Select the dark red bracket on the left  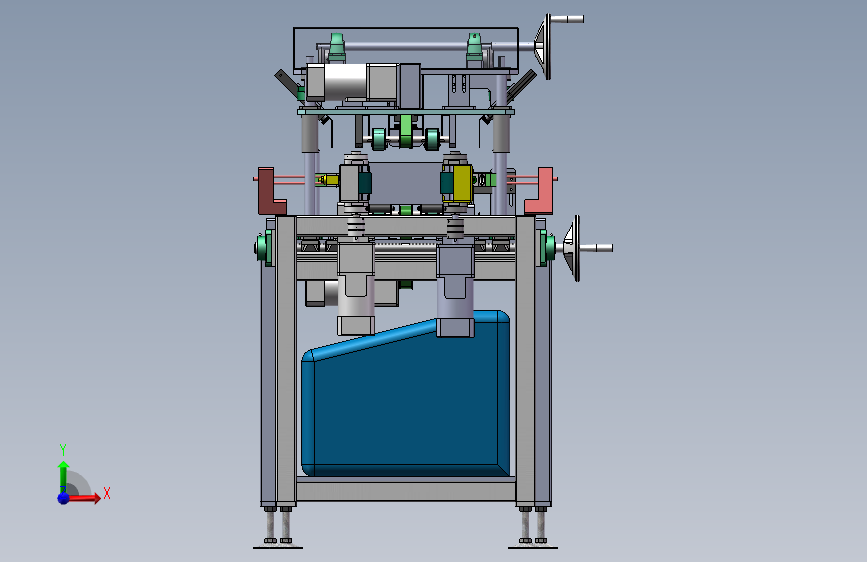click(271, 191)
